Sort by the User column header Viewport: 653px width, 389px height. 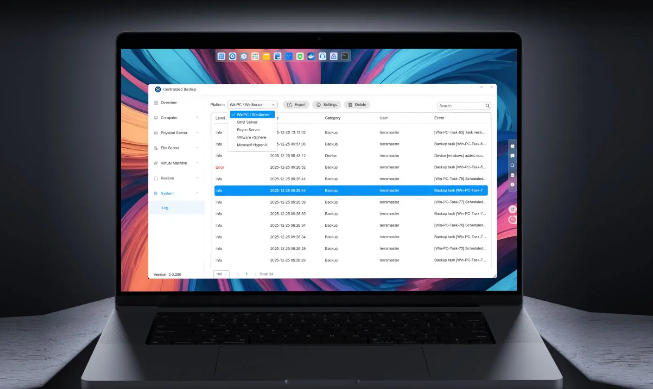point(384,118)
